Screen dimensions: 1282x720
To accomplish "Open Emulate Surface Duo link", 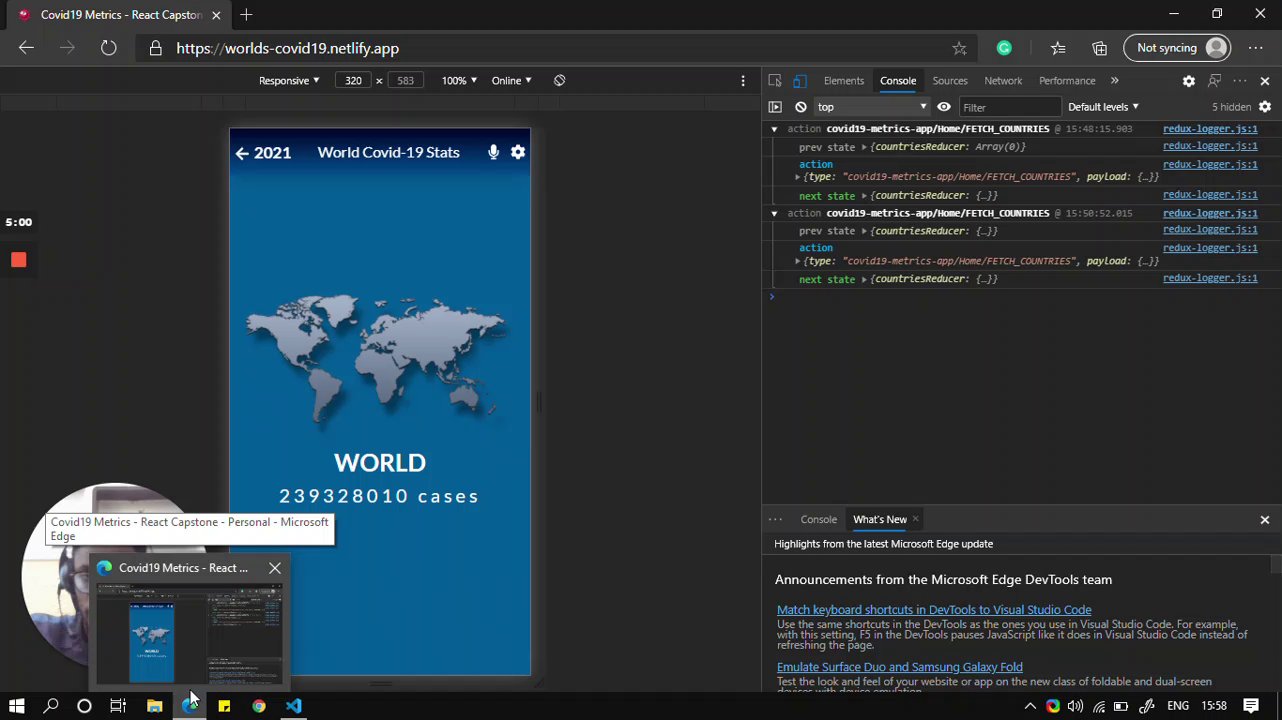I will (x=899, y=667).
